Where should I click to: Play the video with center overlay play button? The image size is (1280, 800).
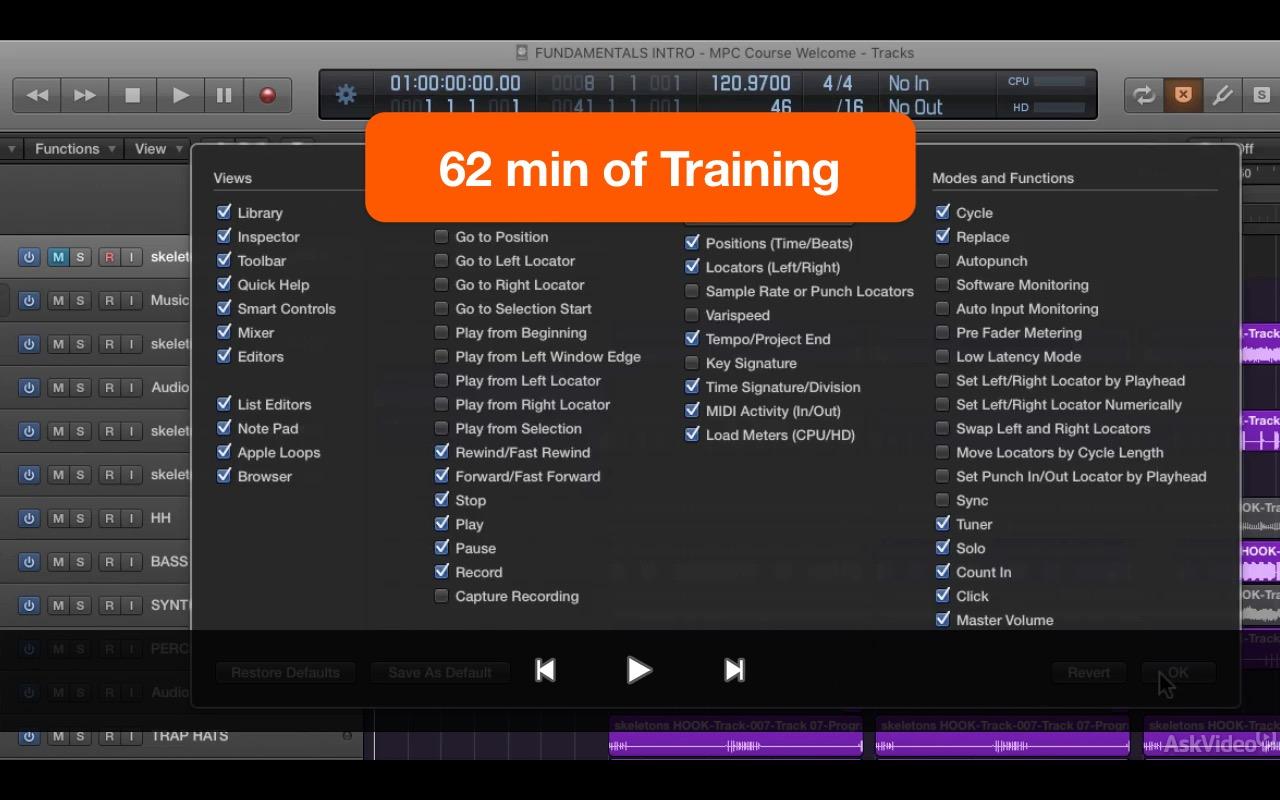pos(639,669)
